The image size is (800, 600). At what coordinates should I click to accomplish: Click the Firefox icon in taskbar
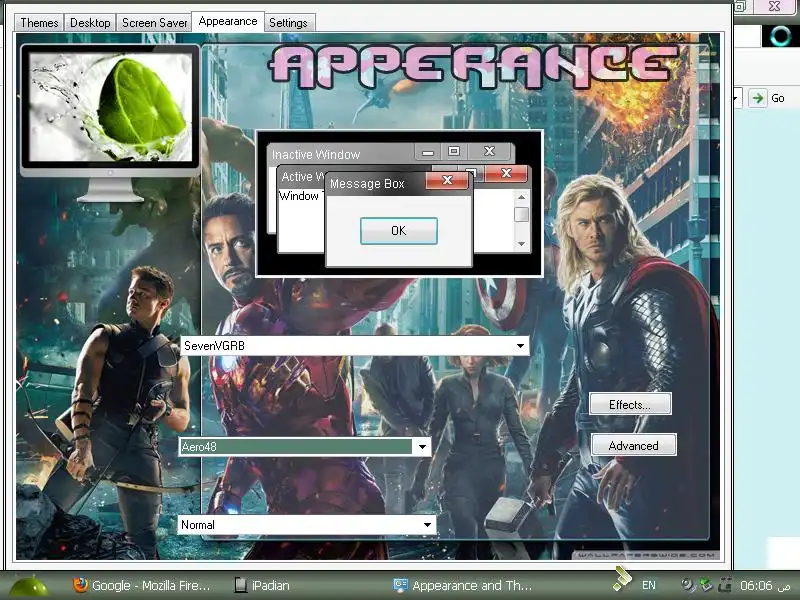pyautogui.click(x=80, y=585)
